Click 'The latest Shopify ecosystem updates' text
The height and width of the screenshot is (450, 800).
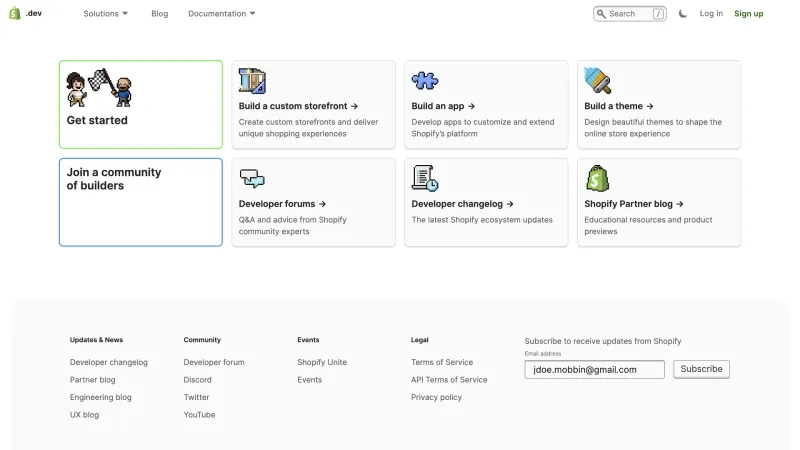(482, 220)
